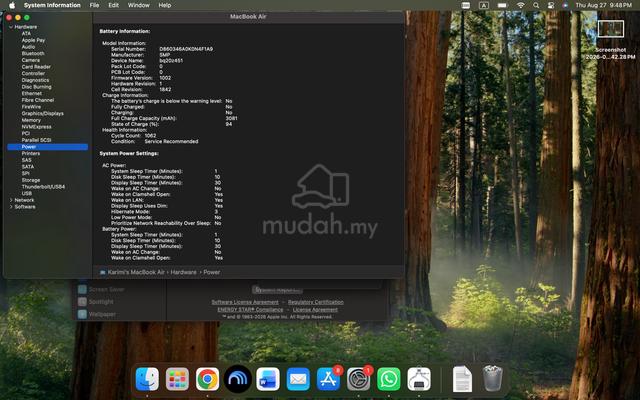The width and height of the screenshot is (640, 400).
Task: Select Thunderbolt/USB4 in the sidebar
Action: (x=43, y=187)
